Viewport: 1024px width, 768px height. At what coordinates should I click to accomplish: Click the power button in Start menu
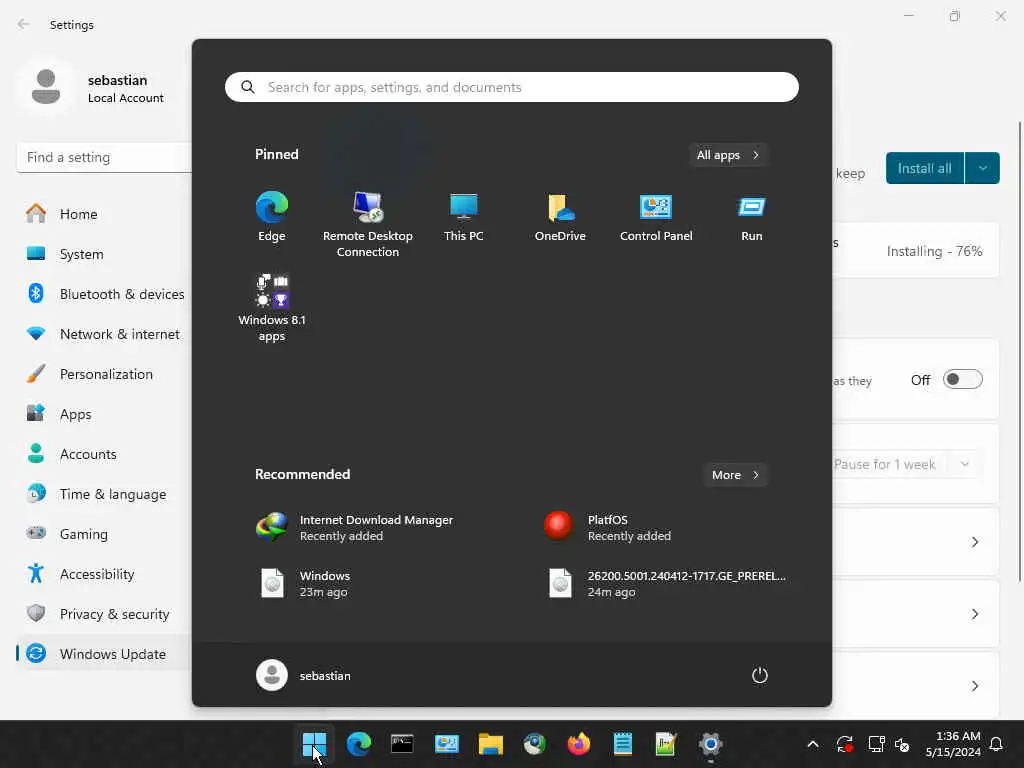[760, 675]
